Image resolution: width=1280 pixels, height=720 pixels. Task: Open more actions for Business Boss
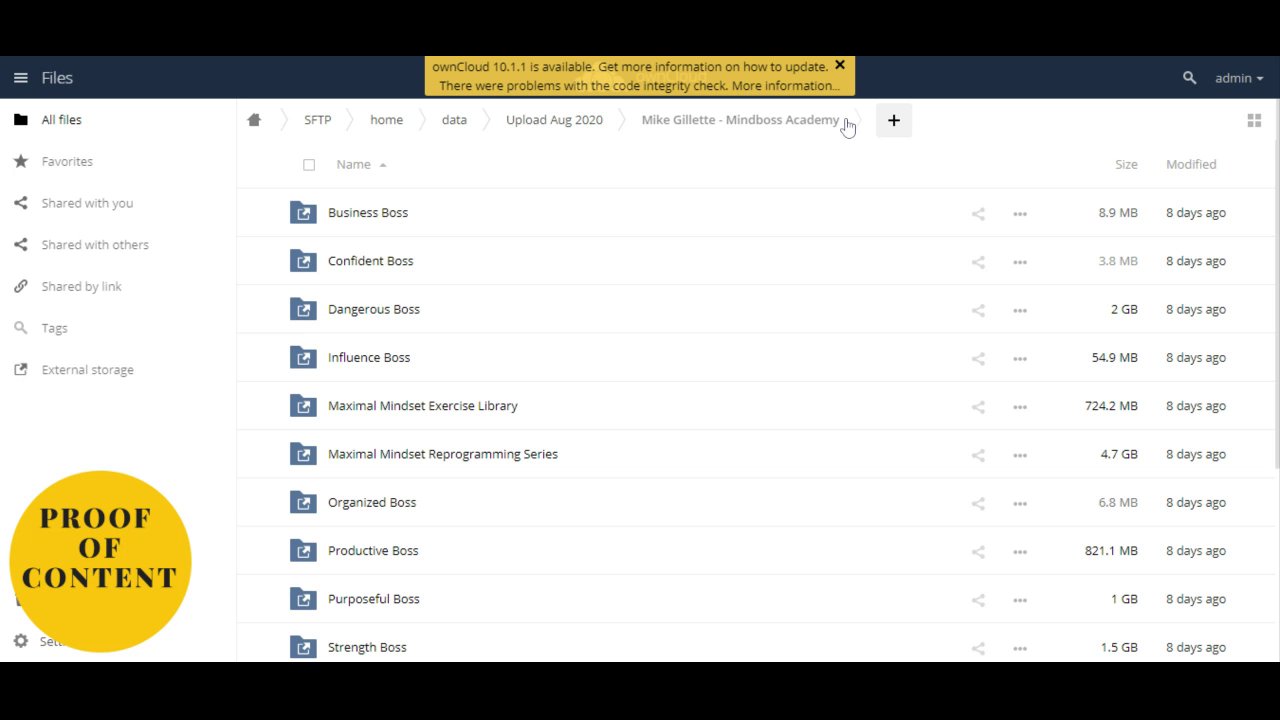[1020, 213]
